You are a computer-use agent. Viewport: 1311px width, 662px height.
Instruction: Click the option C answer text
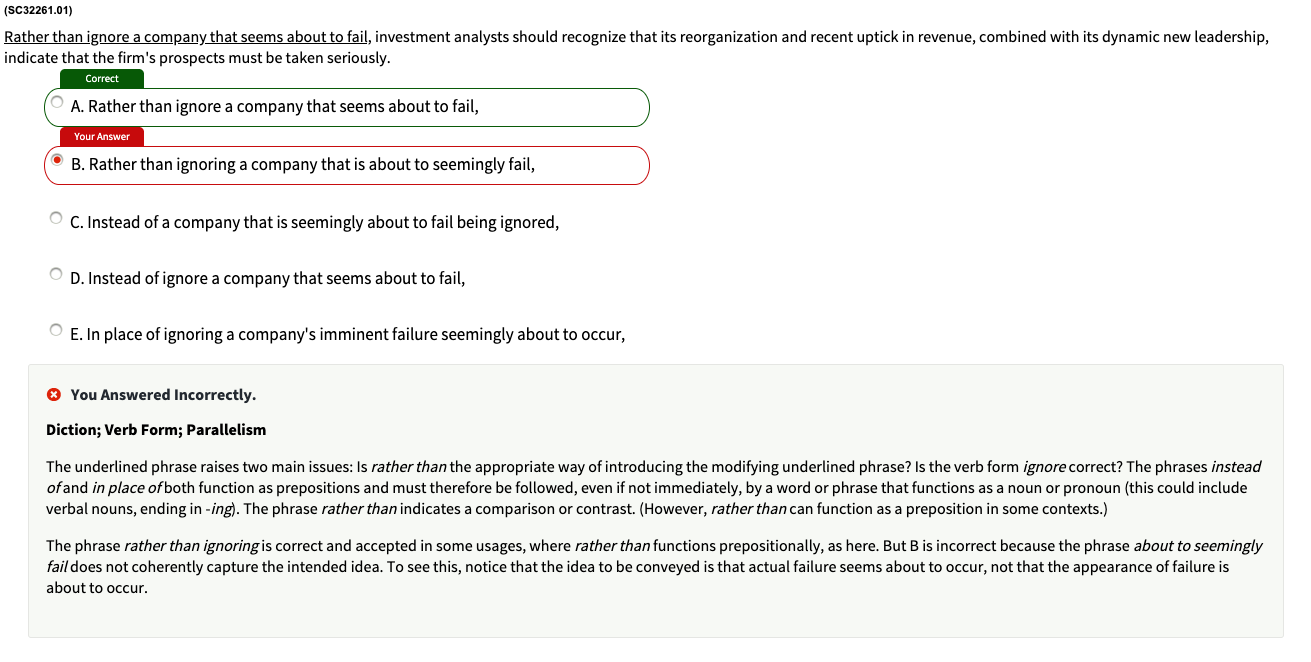(x=315, y=221)
